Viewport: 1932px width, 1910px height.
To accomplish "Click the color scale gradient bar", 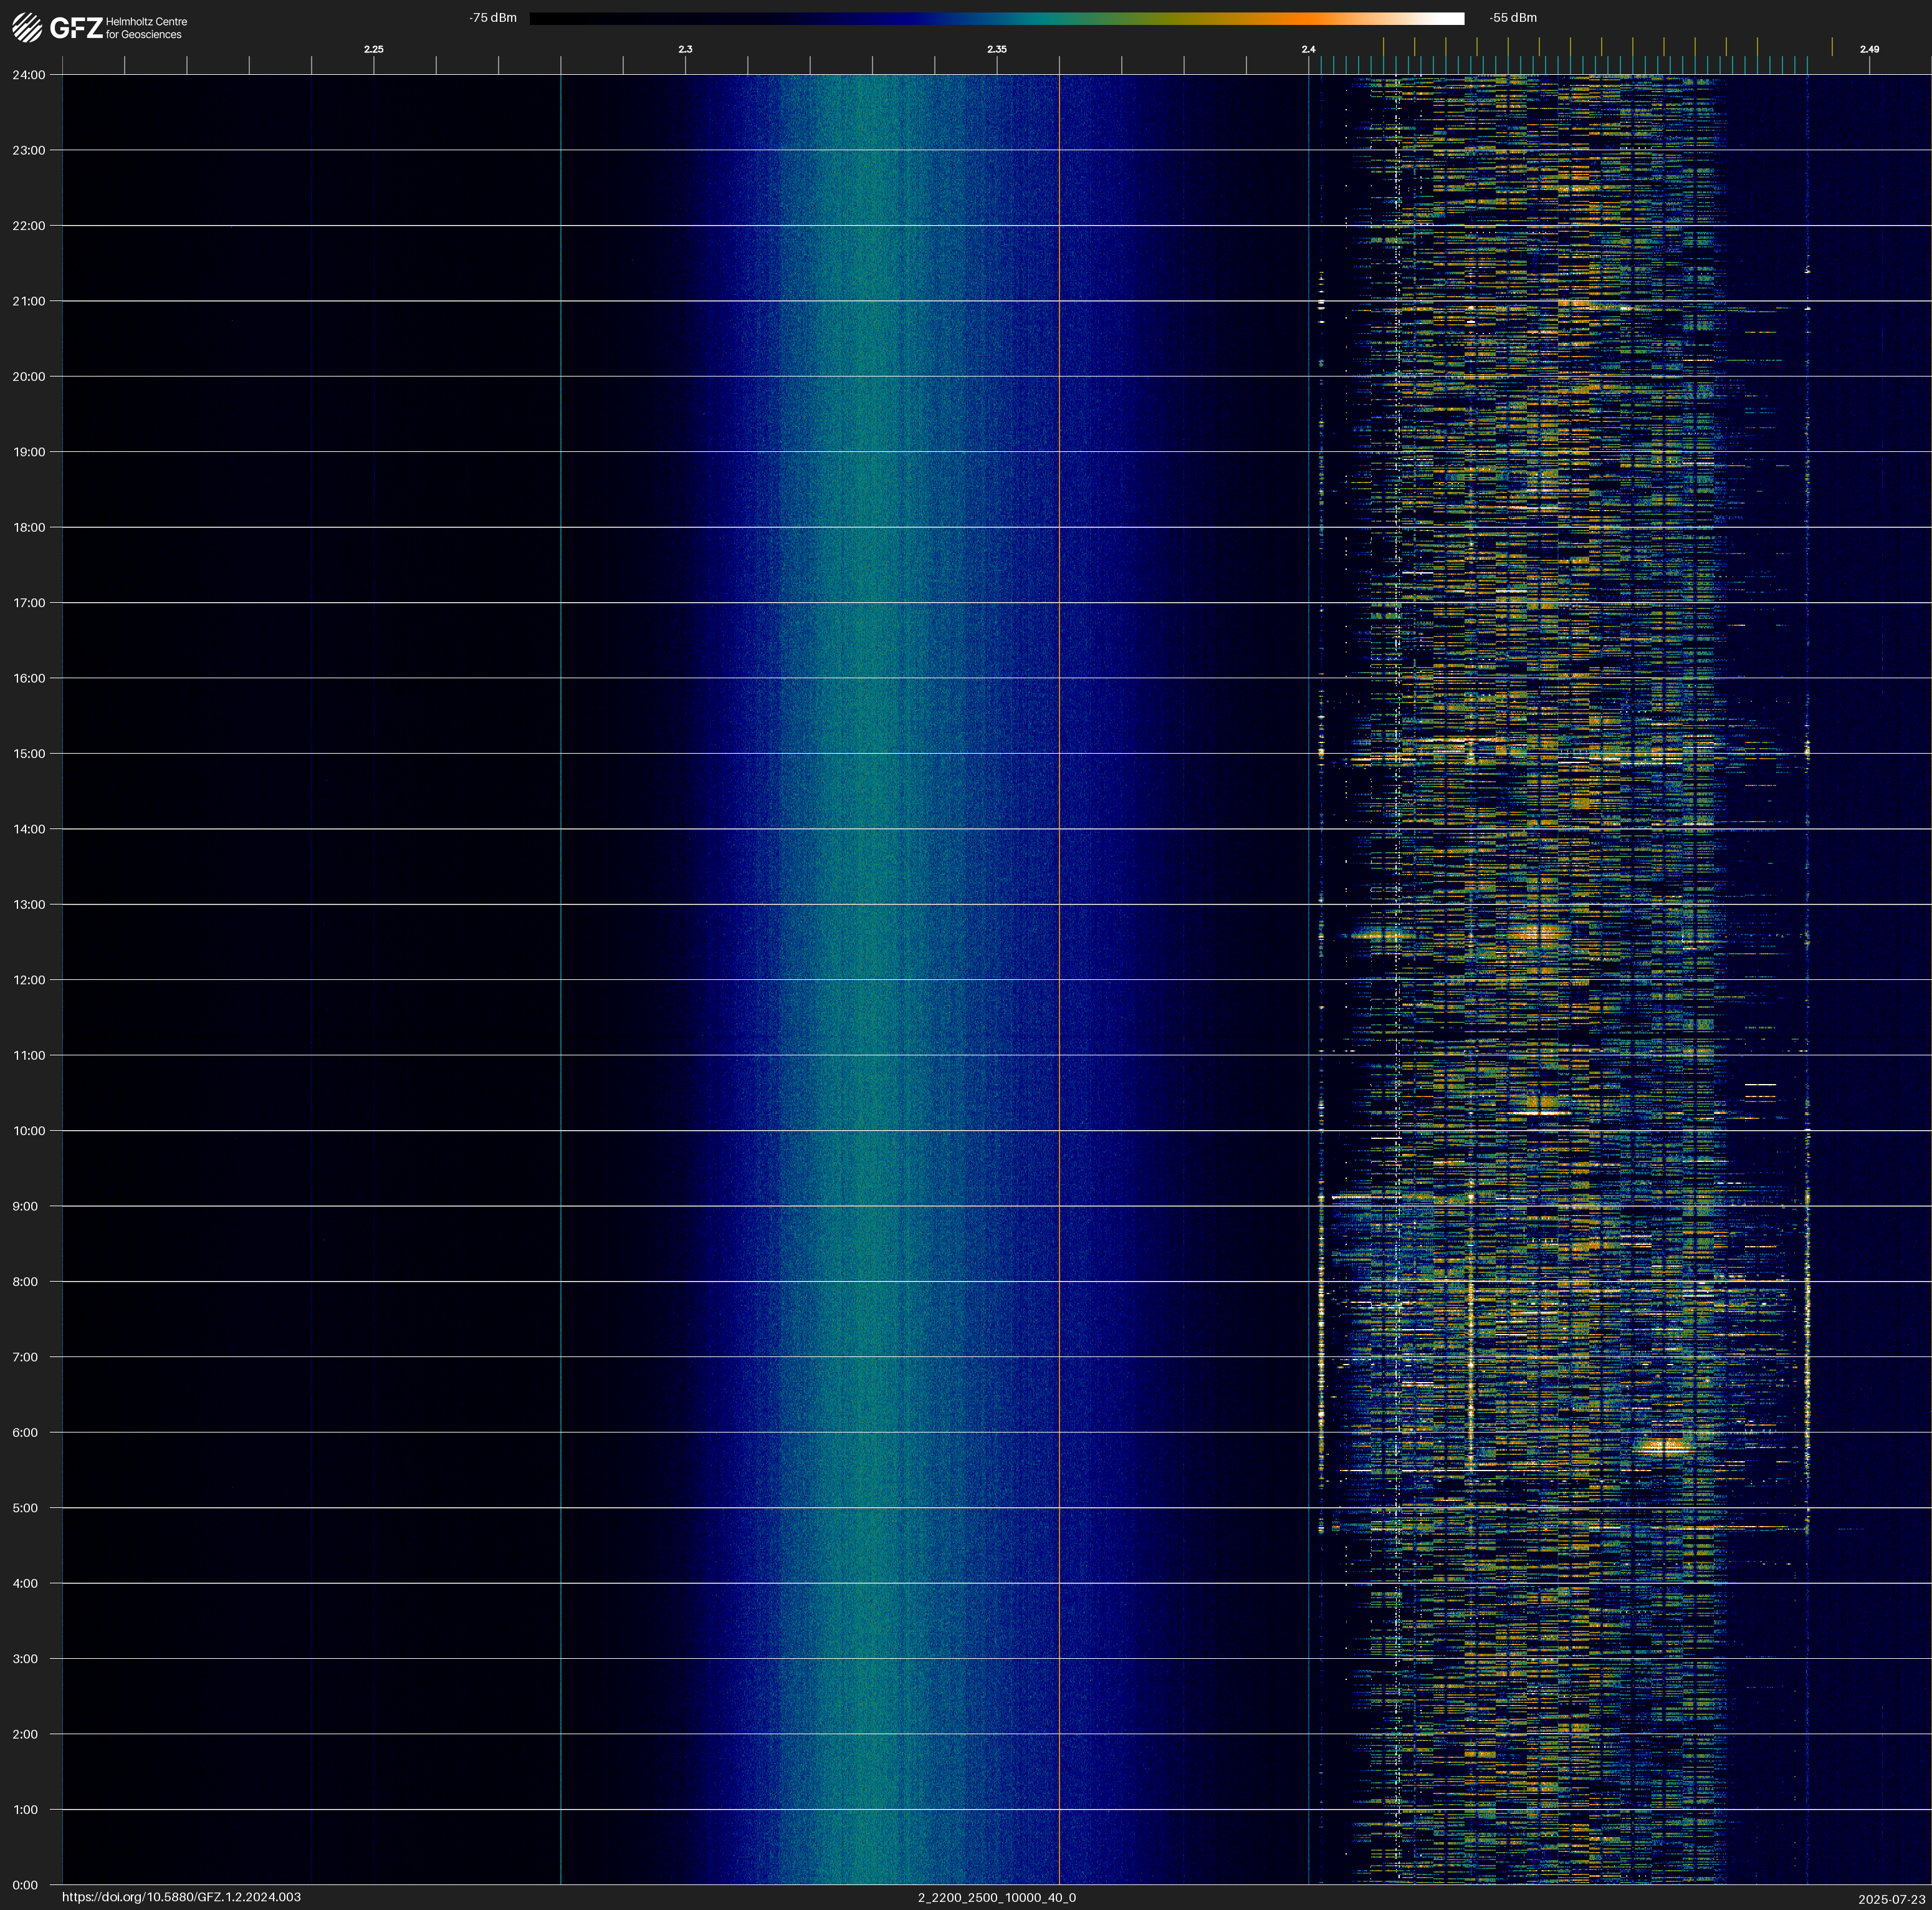I will tap(996, 18).
